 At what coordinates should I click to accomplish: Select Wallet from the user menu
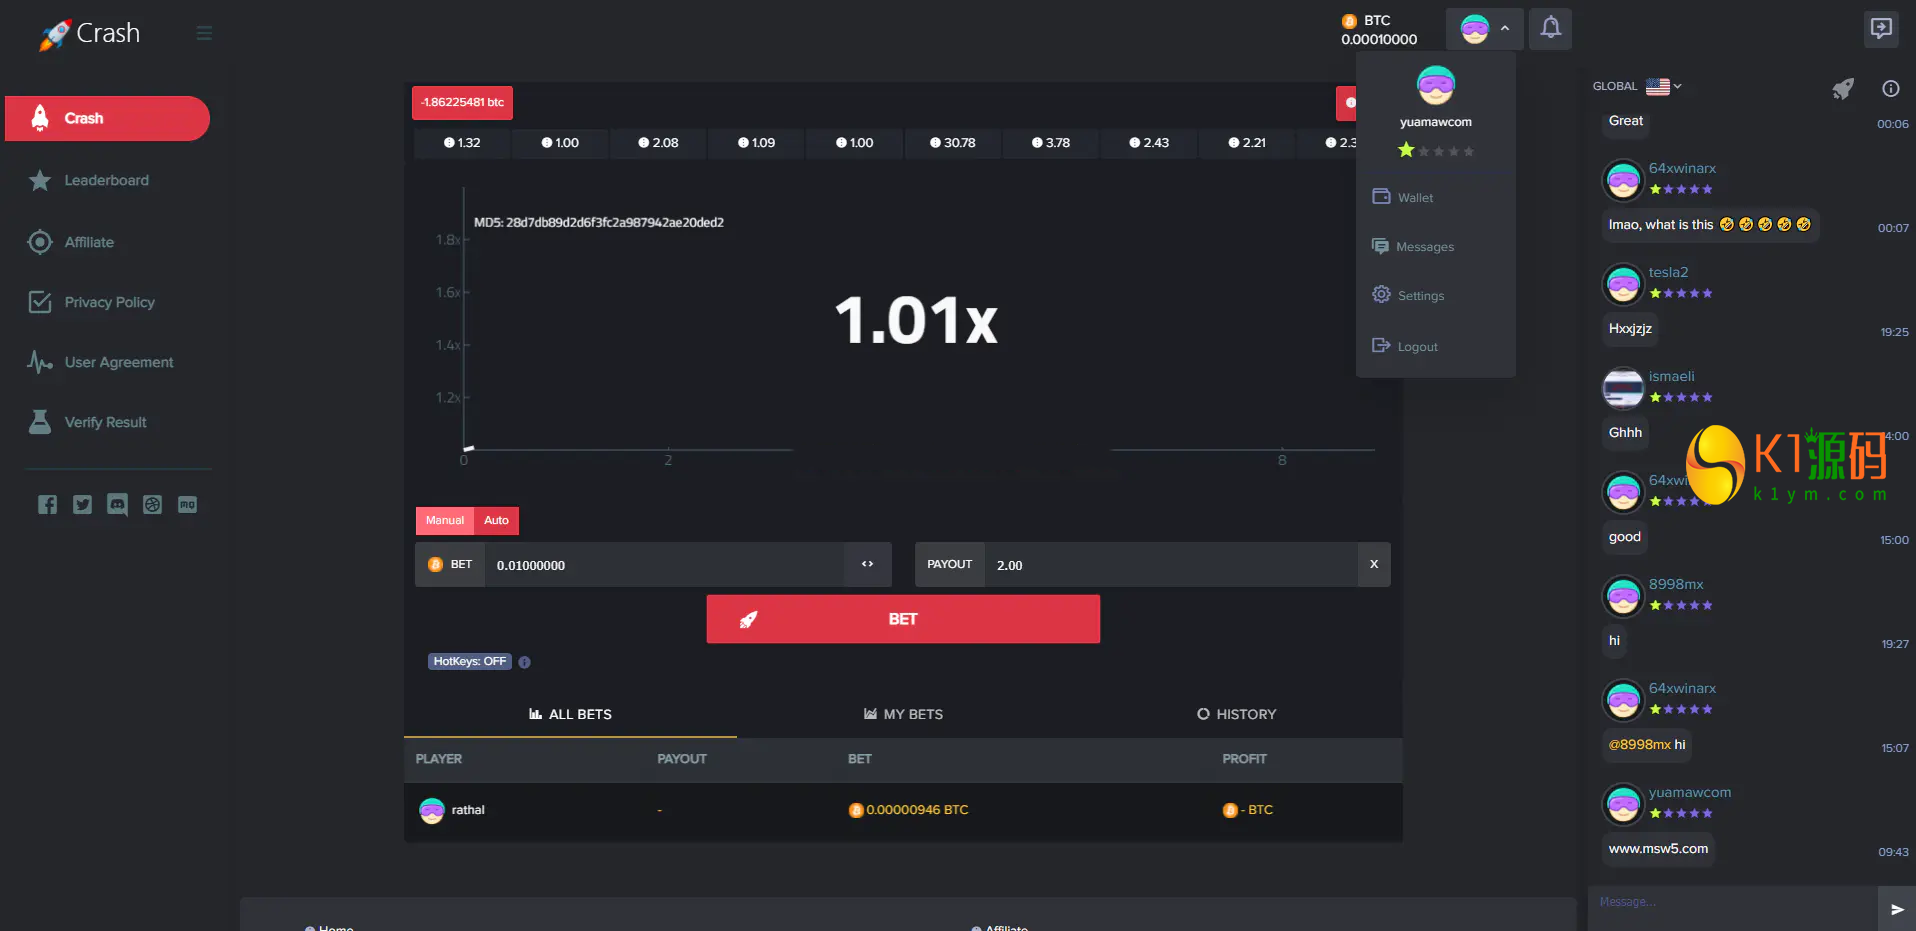click(x=1403, y=198)
